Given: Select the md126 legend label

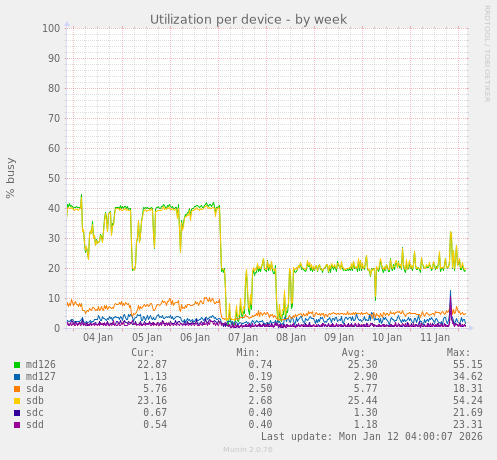Looking at the screenshot, I should [41, 365].
